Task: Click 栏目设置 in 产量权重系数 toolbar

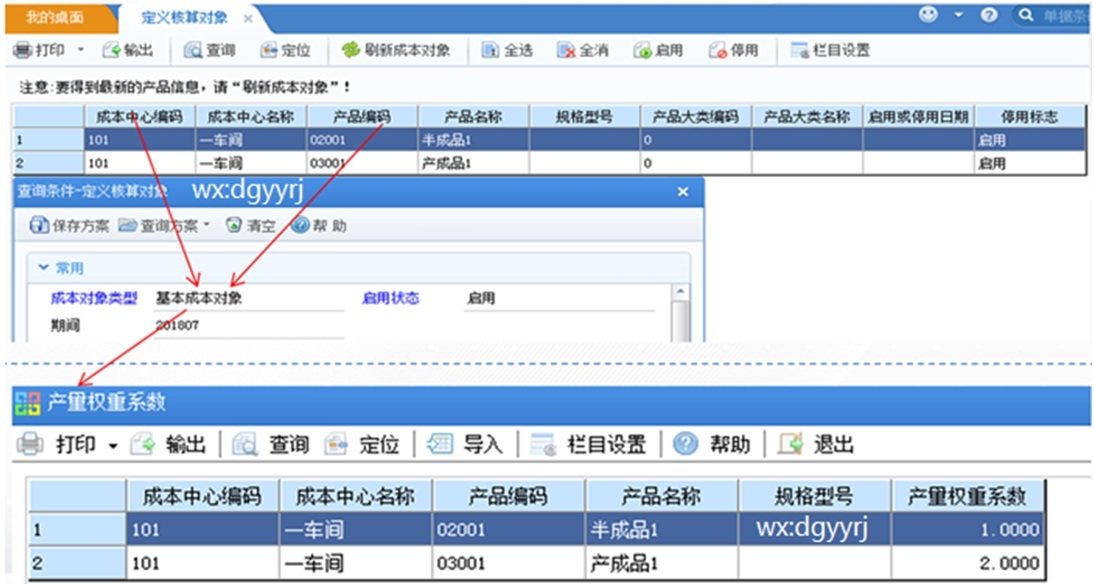Action: (588, 444)
